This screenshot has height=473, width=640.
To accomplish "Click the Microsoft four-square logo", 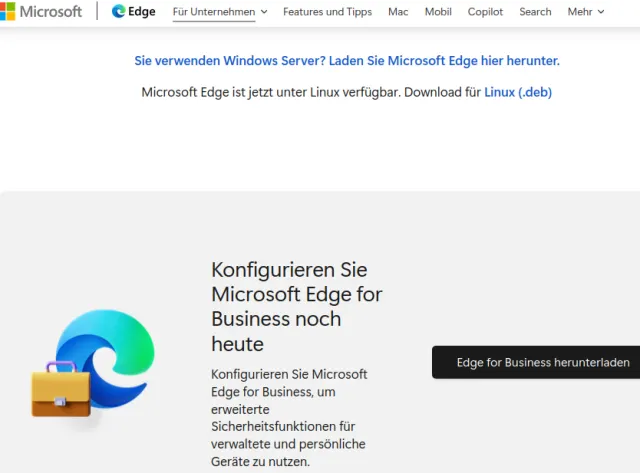I will [5, 12].
